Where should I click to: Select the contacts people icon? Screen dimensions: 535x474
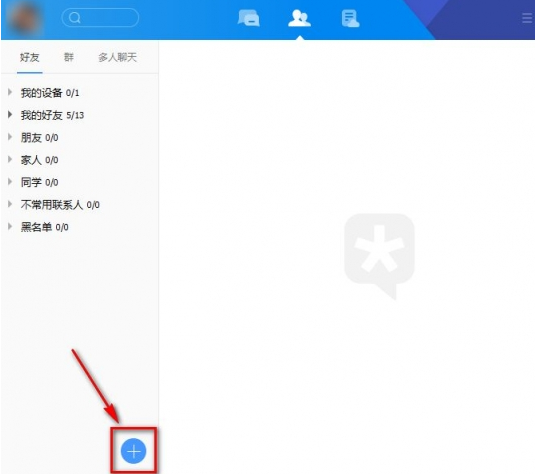[299, 18]
